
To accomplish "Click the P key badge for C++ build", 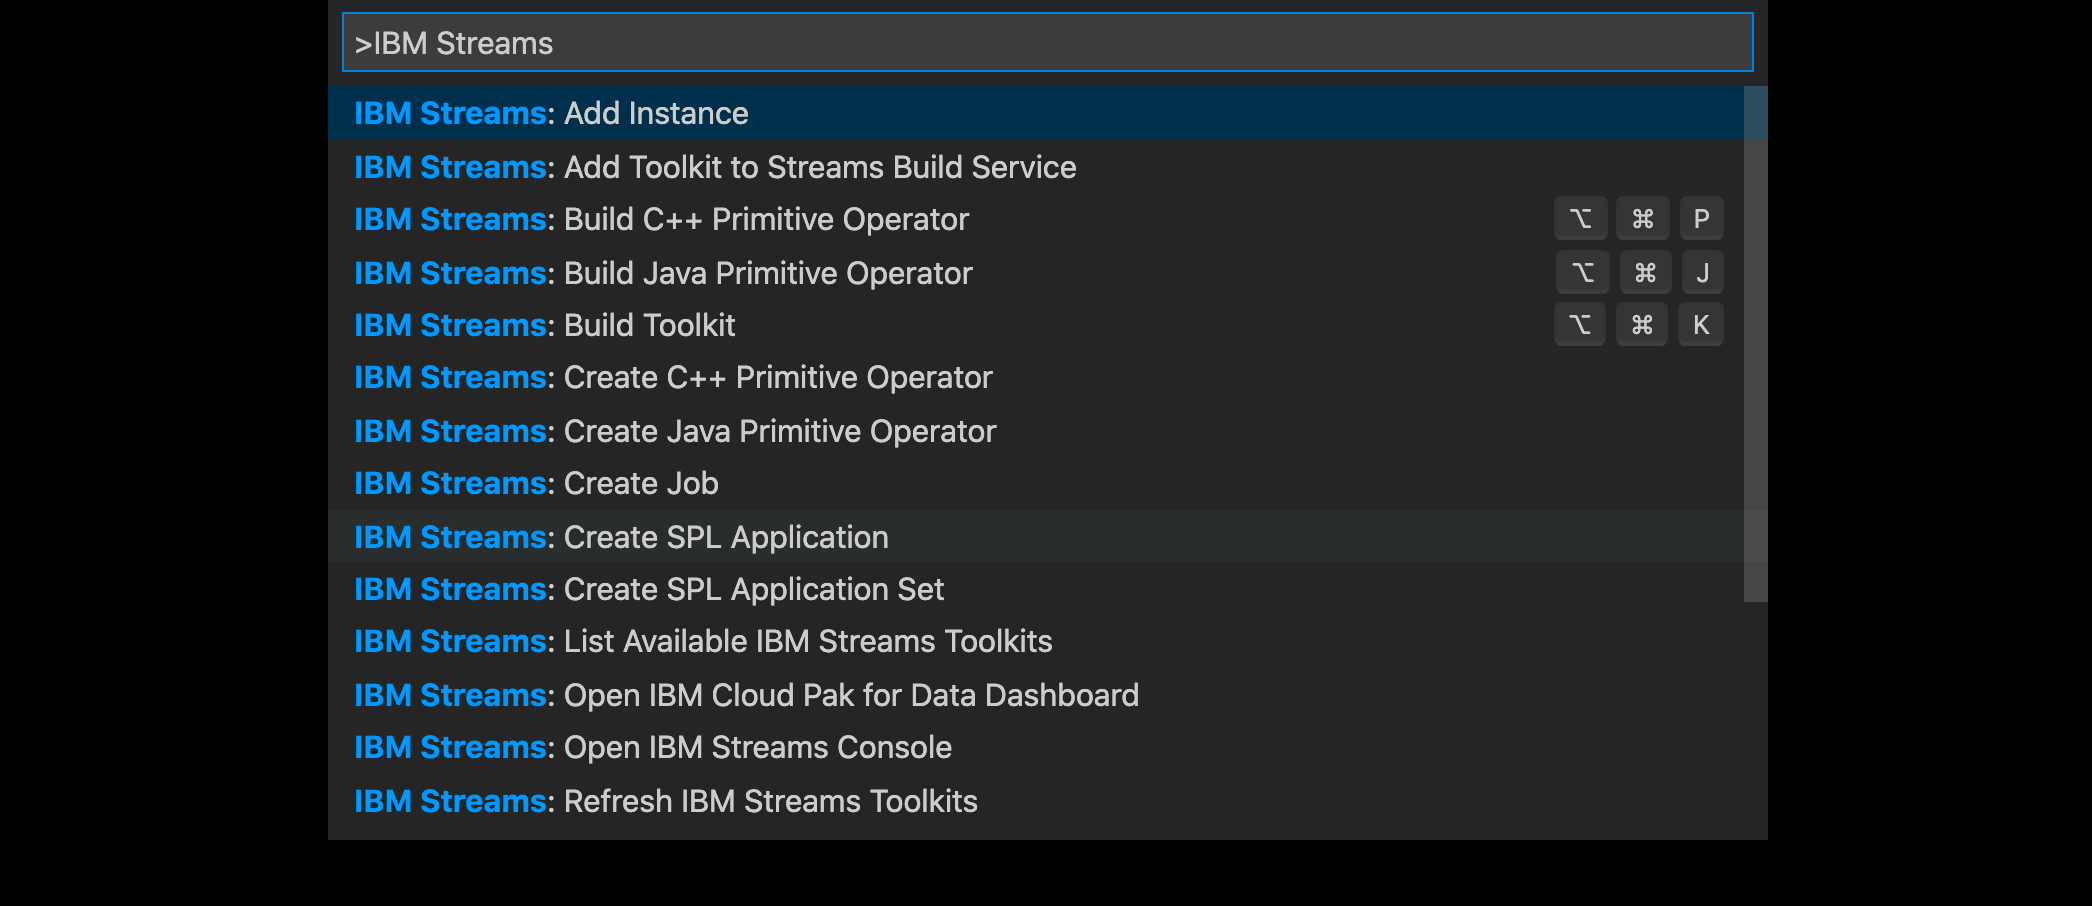I will 1701,219.
